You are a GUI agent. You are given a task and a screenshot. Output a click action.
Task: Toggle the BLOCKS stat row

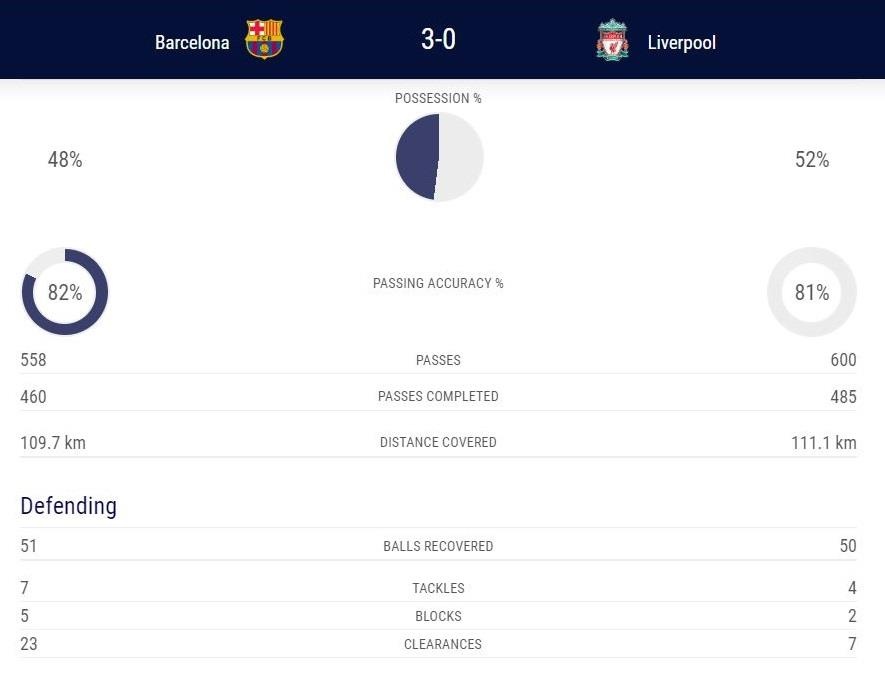pos(438,616)
